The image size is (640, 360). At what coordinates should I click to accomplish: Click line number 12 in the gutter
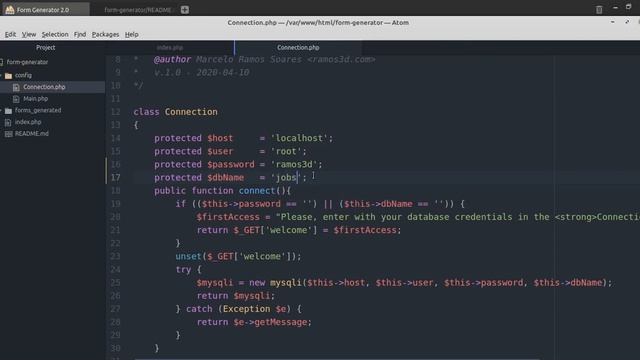pyautogui.click(x=116, y=112)
